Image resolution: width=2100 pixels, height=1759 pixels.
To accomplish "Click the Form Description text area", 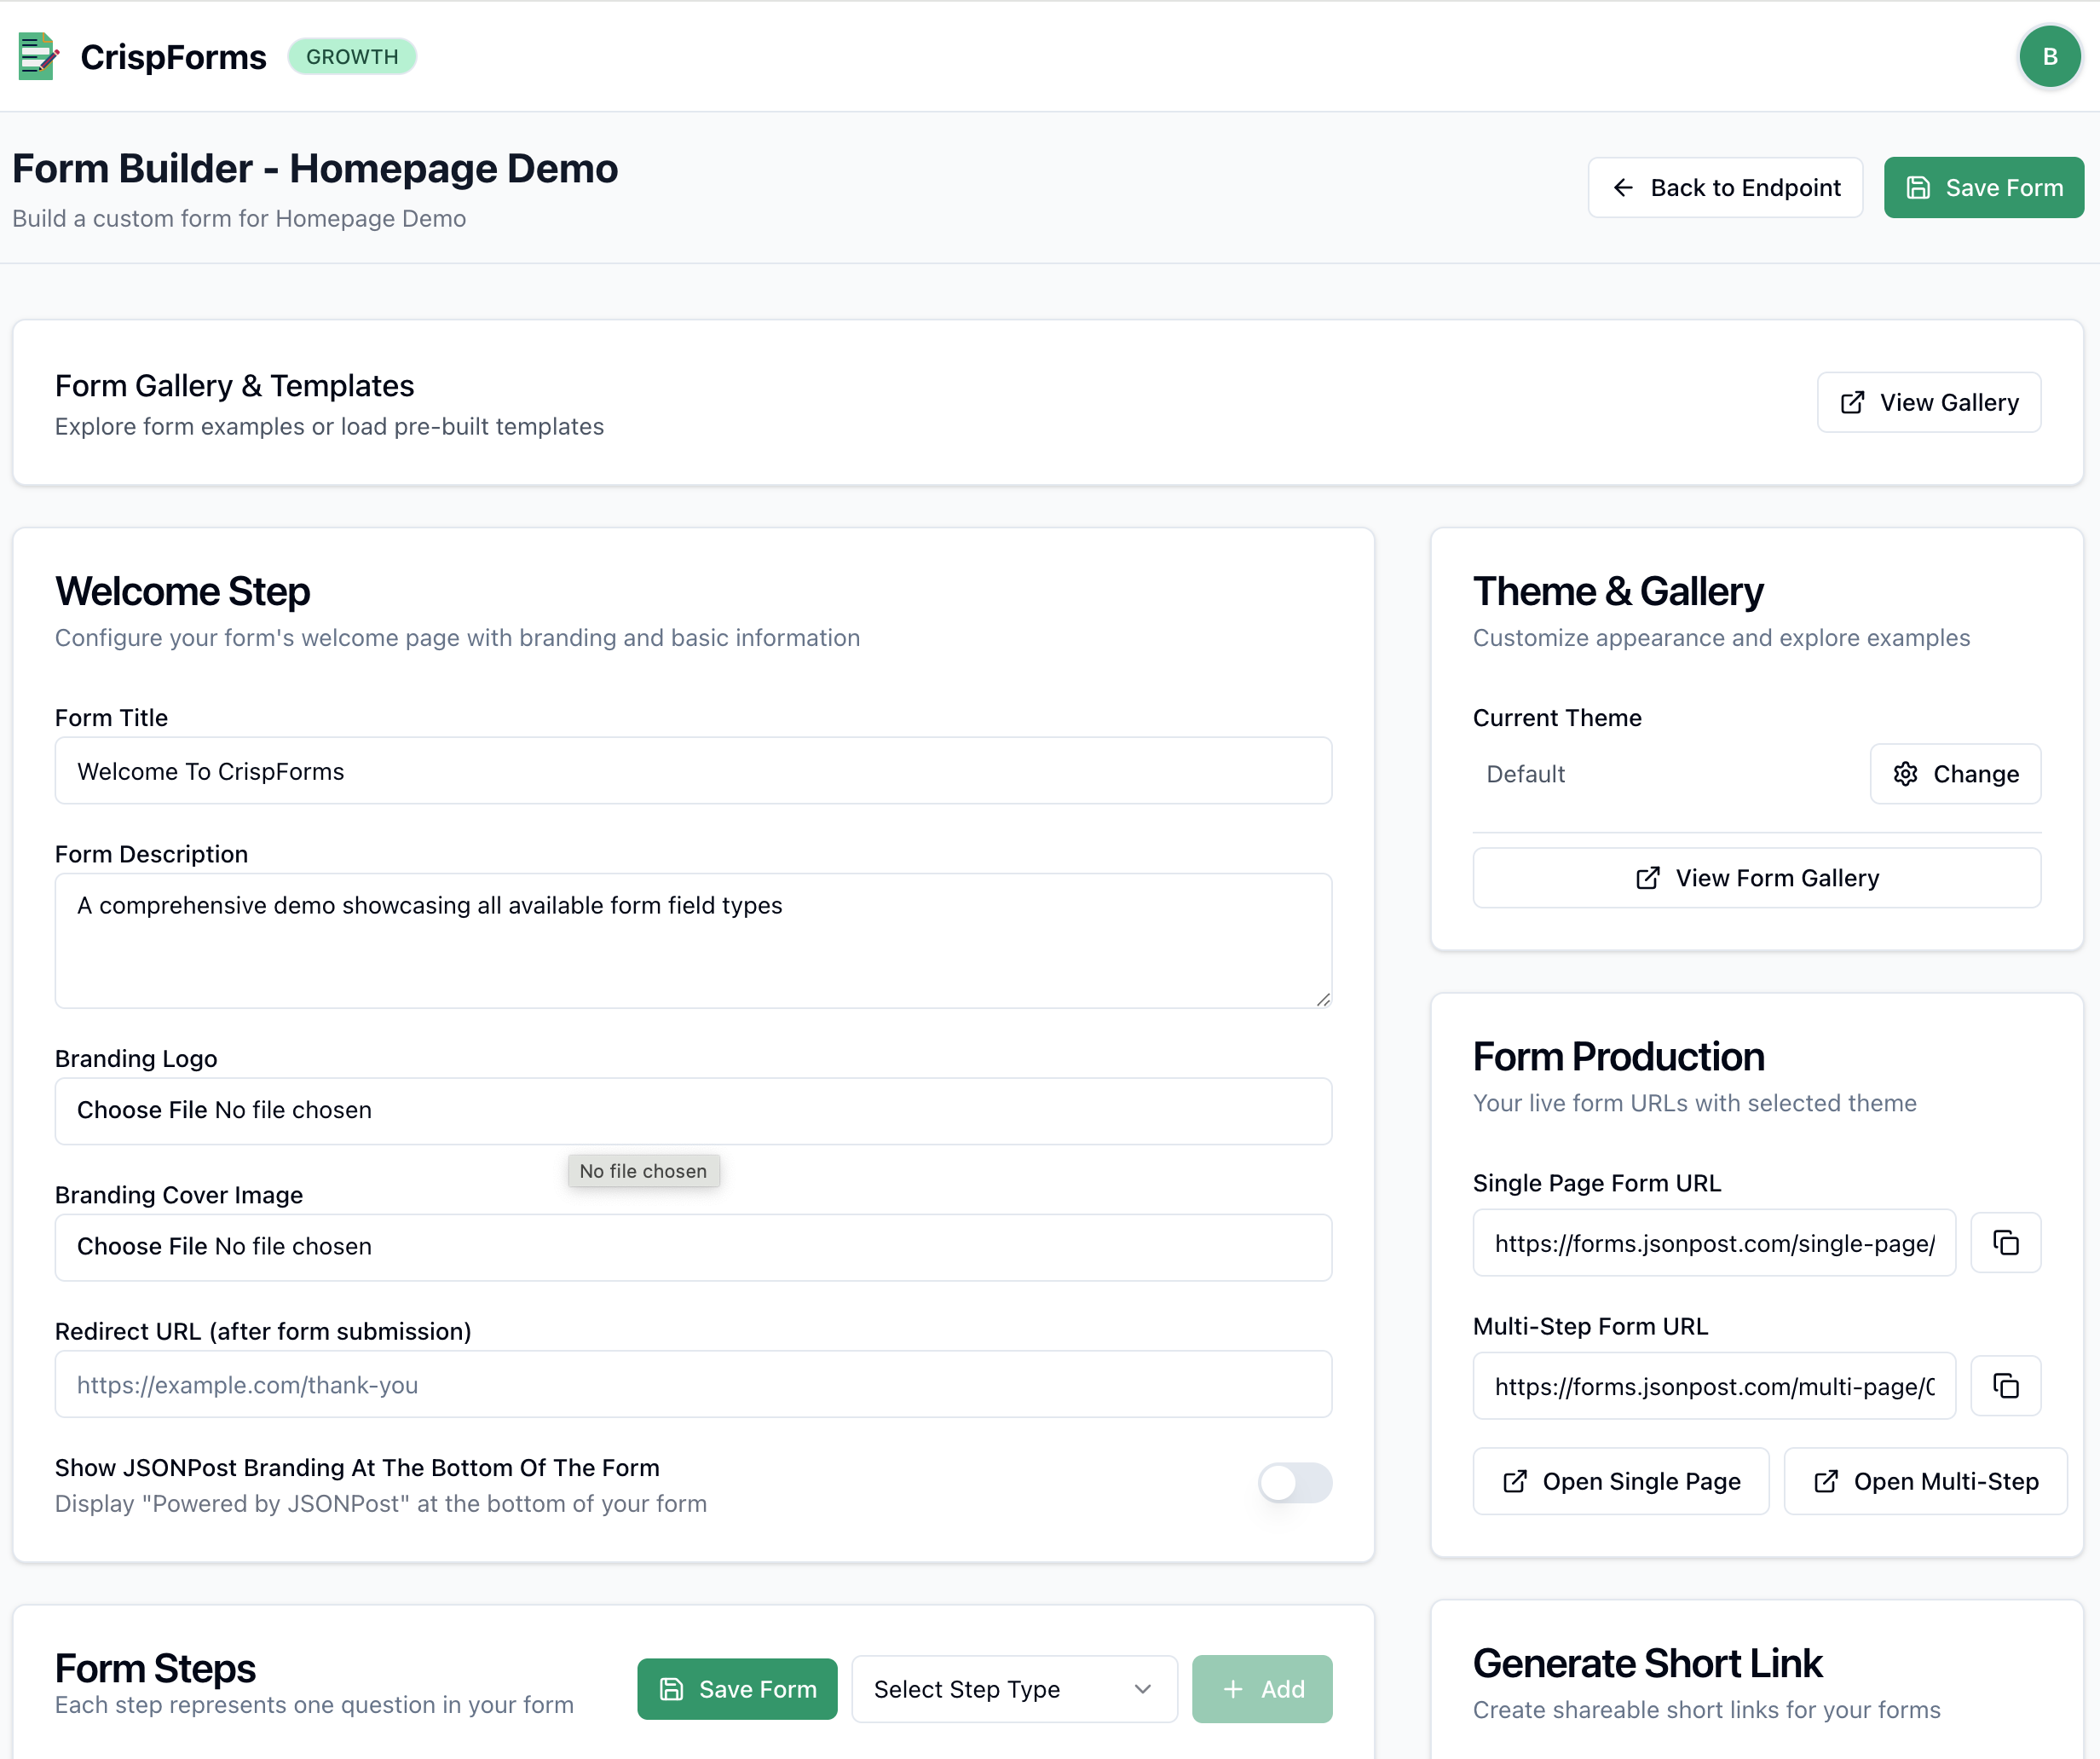I will [693, 940].
